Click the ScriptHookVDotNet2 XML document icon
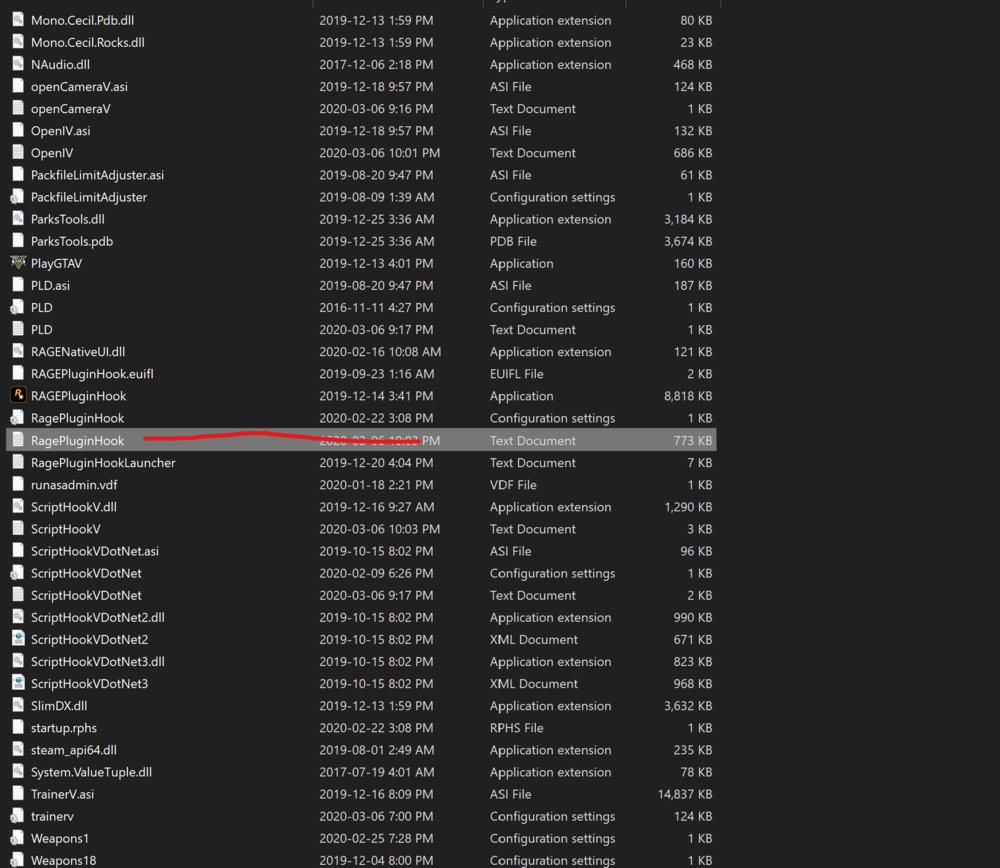 17,639
